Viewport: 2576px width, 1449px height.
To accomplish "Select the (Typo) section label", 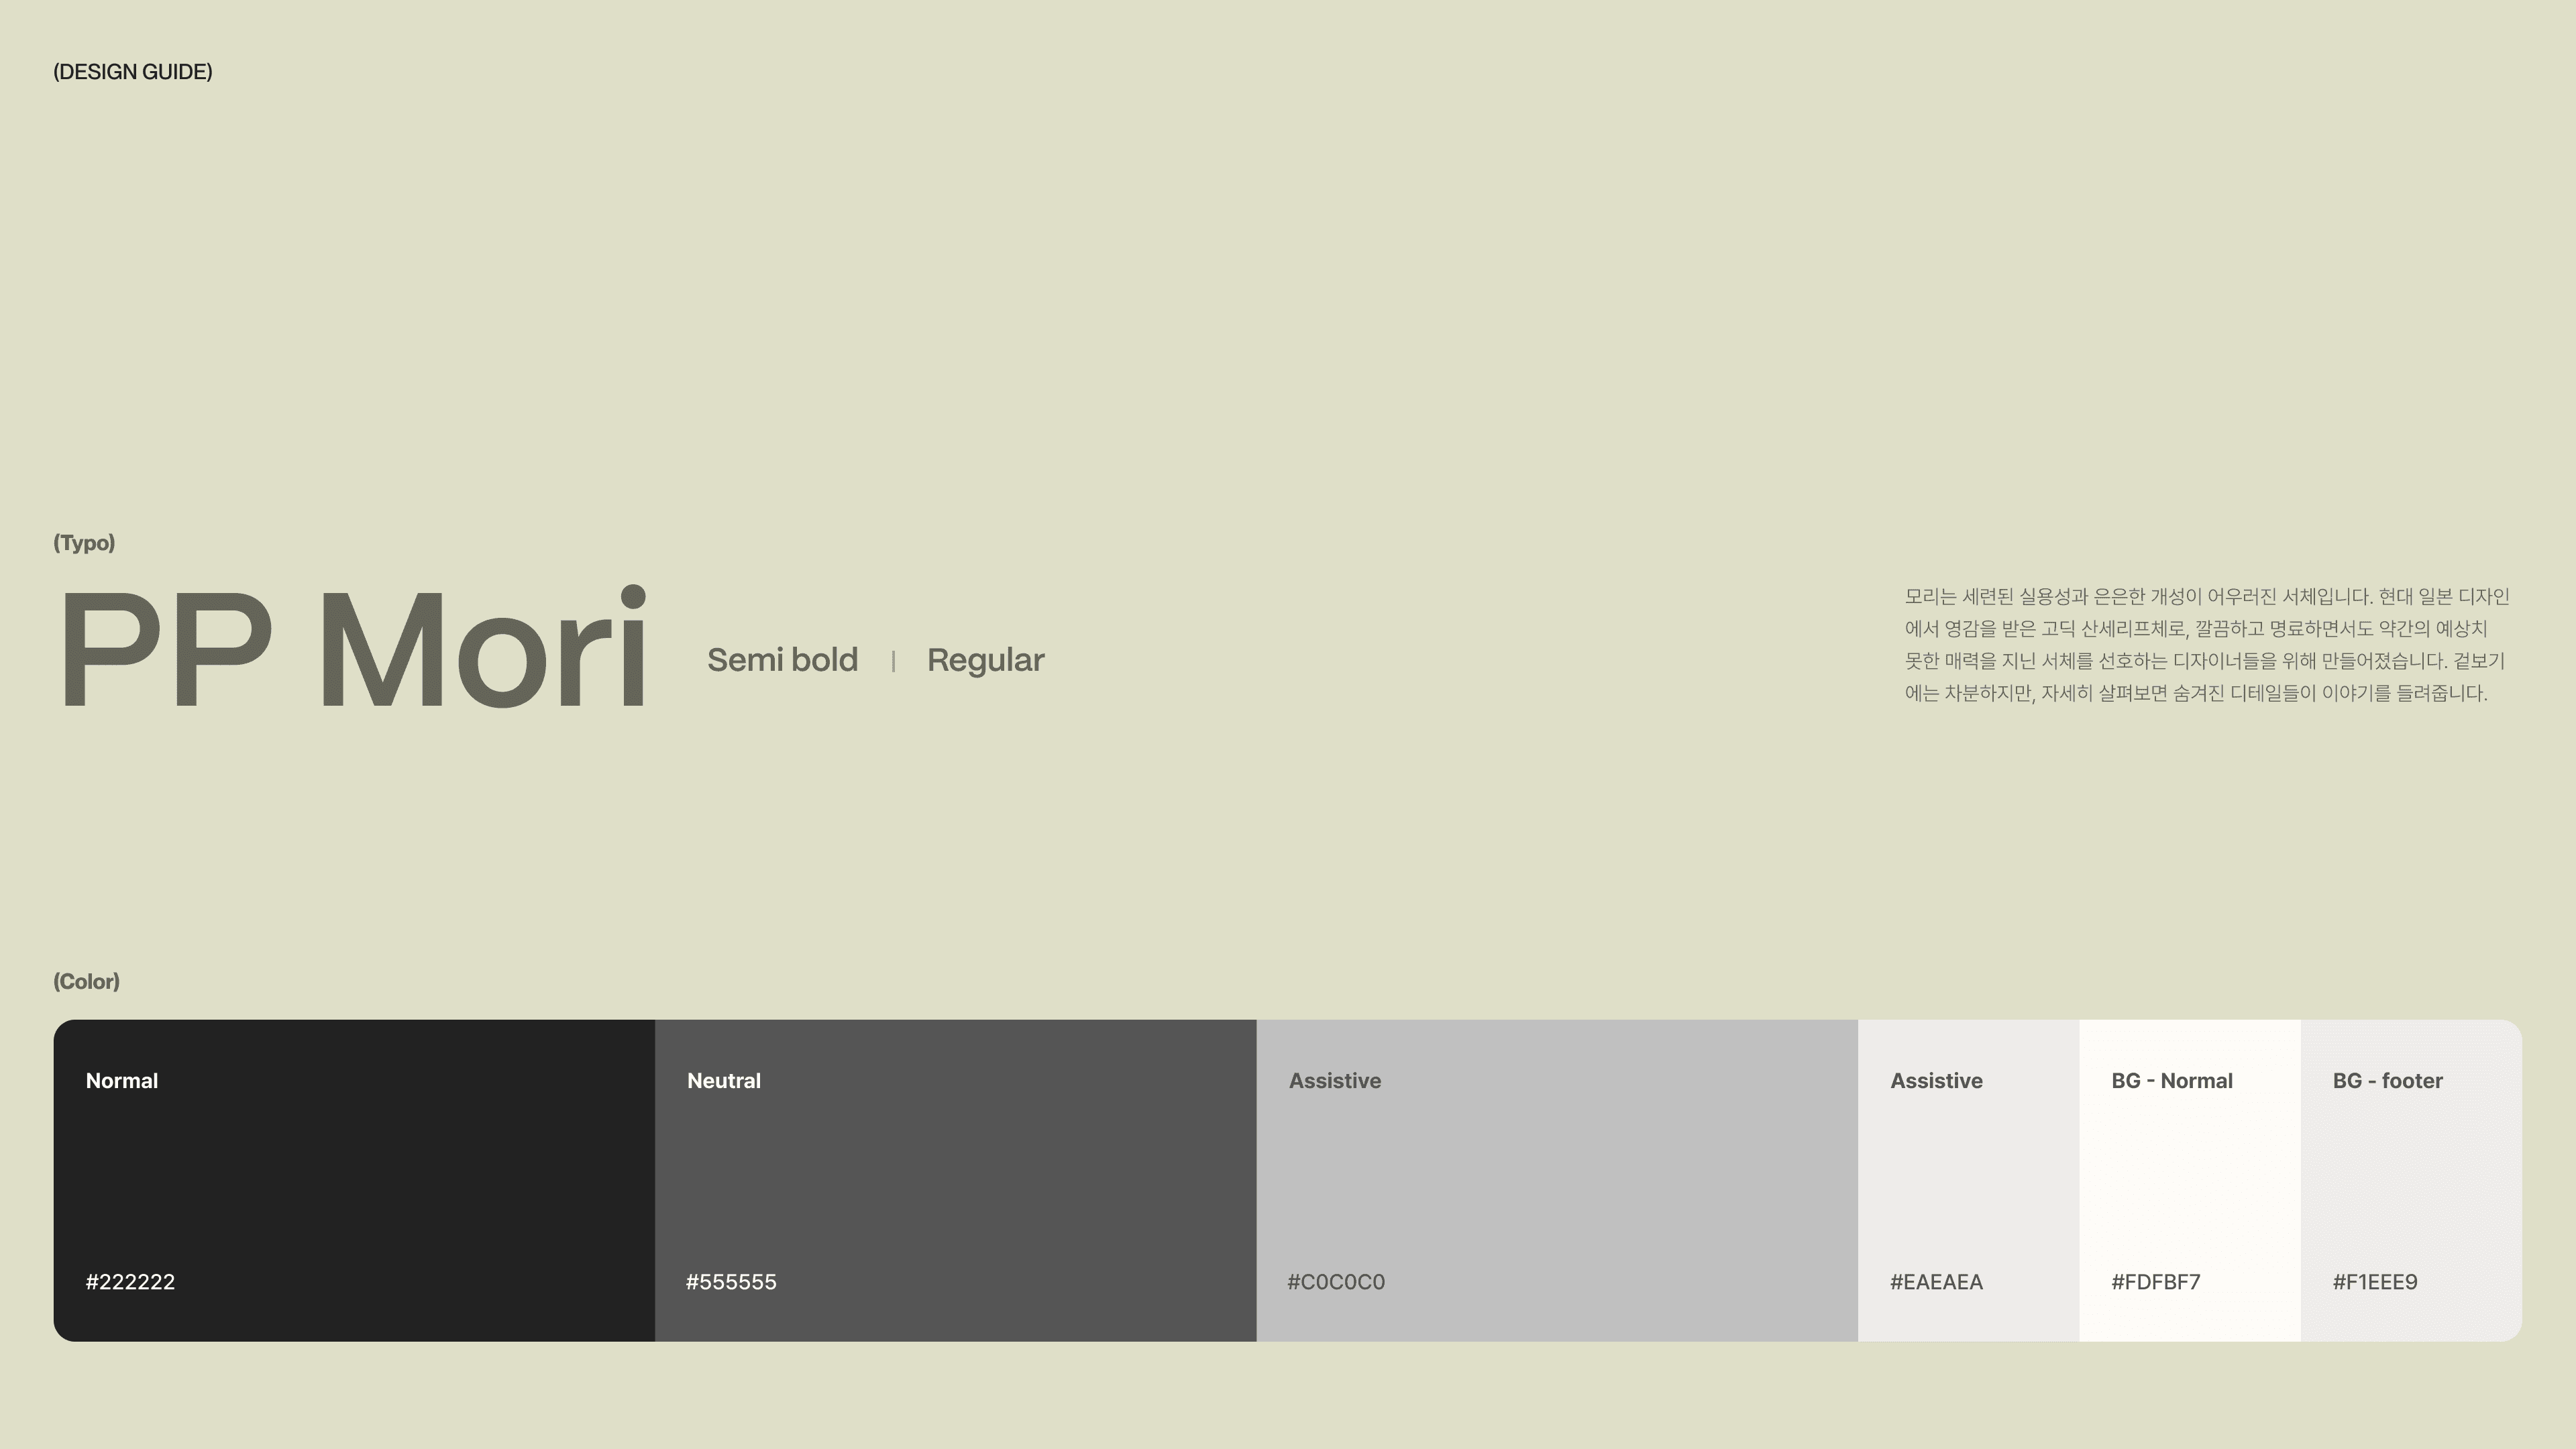I will [84, 543].
